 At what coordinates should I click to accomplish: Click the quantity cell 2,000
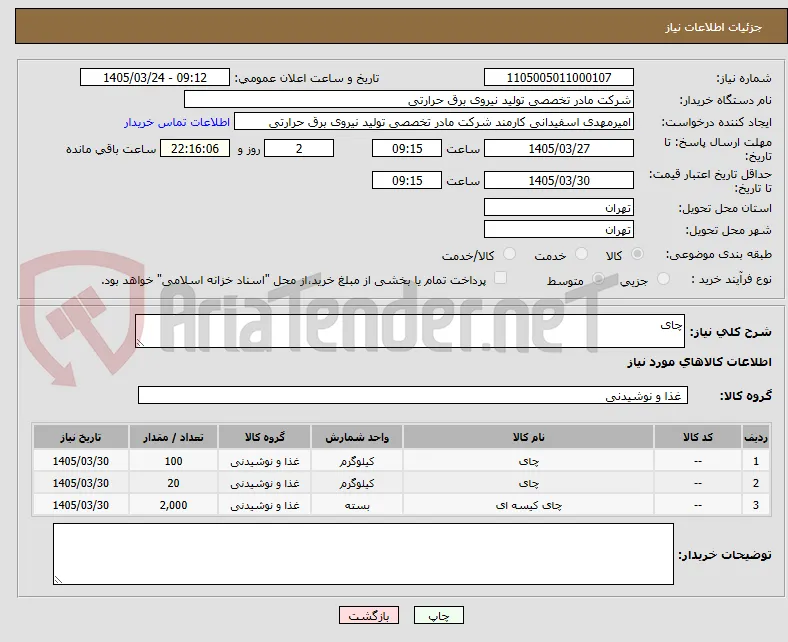coord(173,505)
